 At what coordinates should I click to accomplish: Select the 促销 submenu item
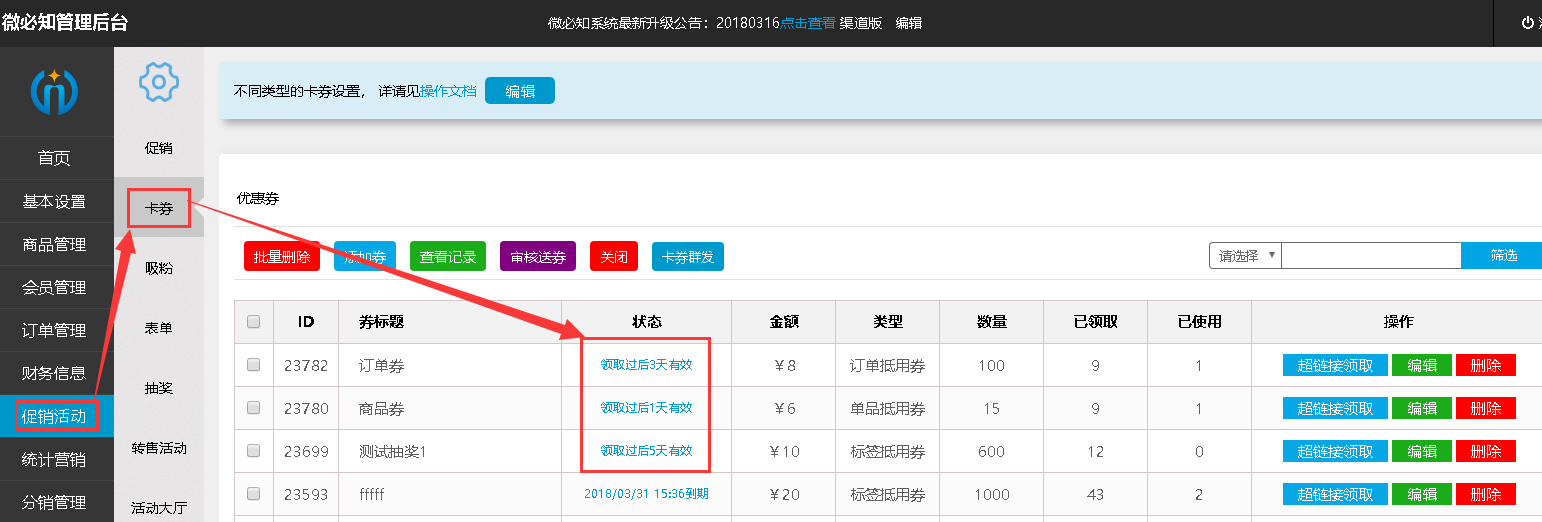[x=159, y=148]
